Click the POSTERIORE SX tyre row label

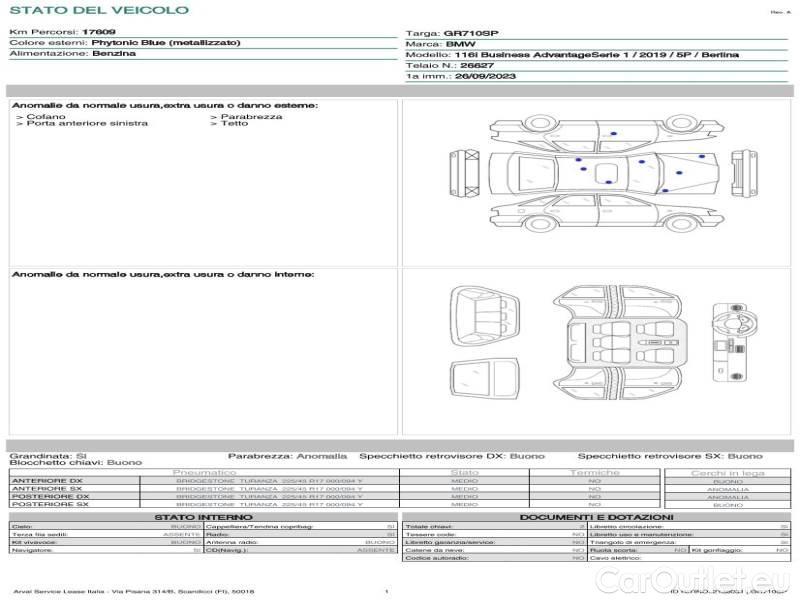pyautogui.click(x=50, y=505)
